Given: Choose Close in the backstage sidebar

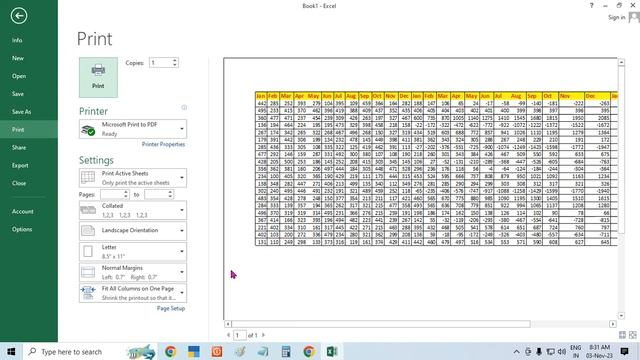Looking at the screenshot, I should (19, 183).
